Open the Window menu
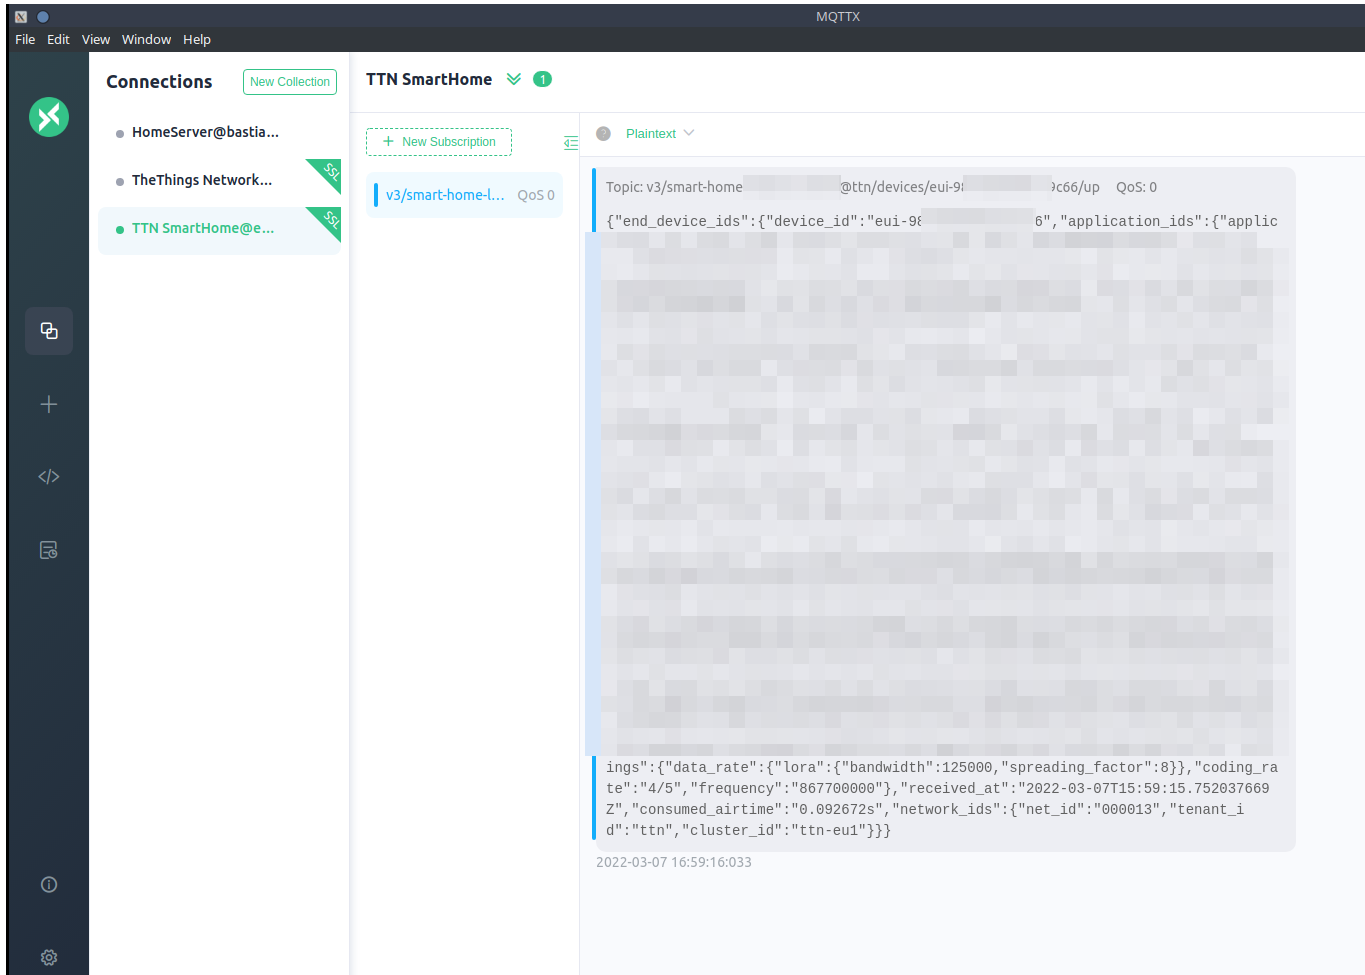 (146, 39)
